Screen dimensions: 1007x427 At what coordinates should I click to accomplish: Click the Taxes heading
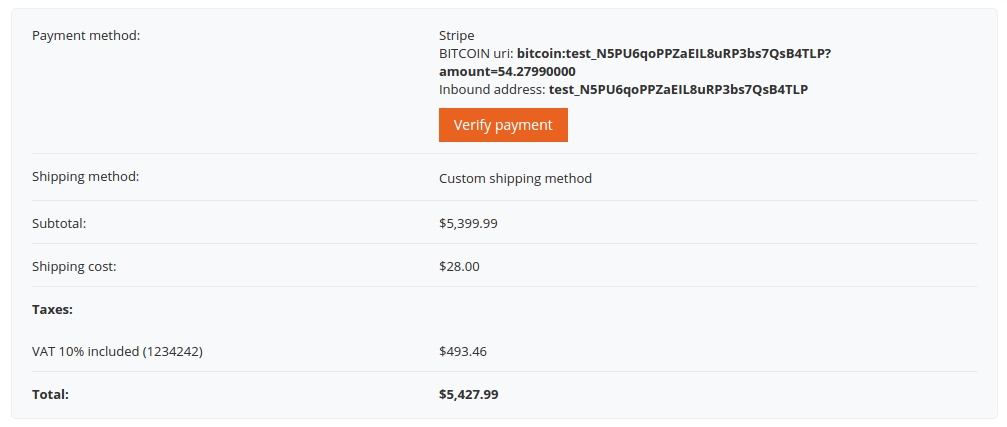(53, 309)
